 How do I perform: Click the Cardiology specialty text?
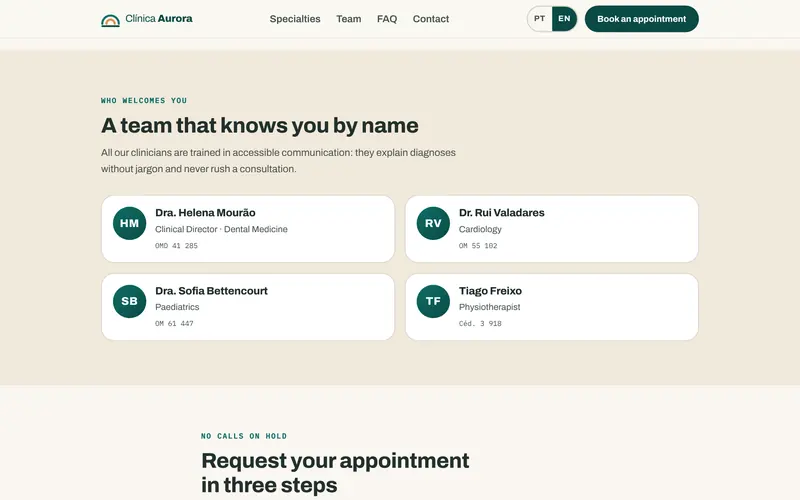coord(480,229)
